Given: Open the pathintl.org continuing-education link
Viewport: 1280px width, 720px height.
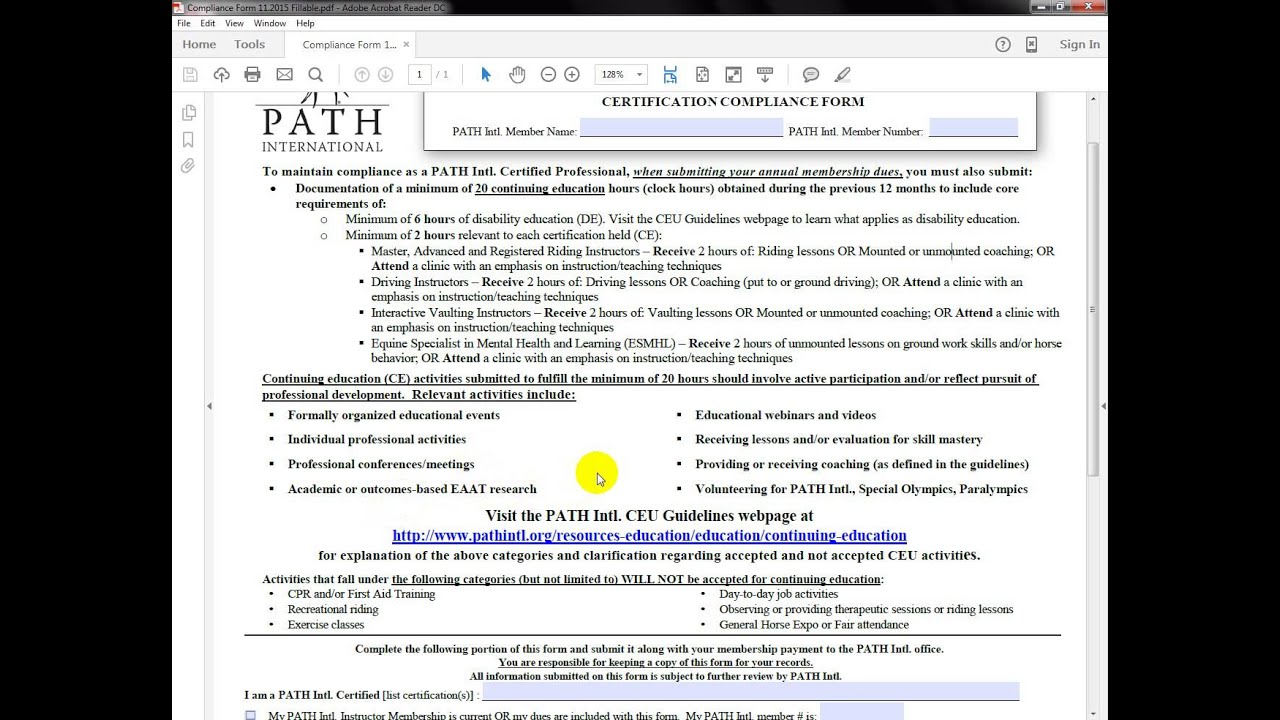Looking at the screenshot, I should 649,536.
